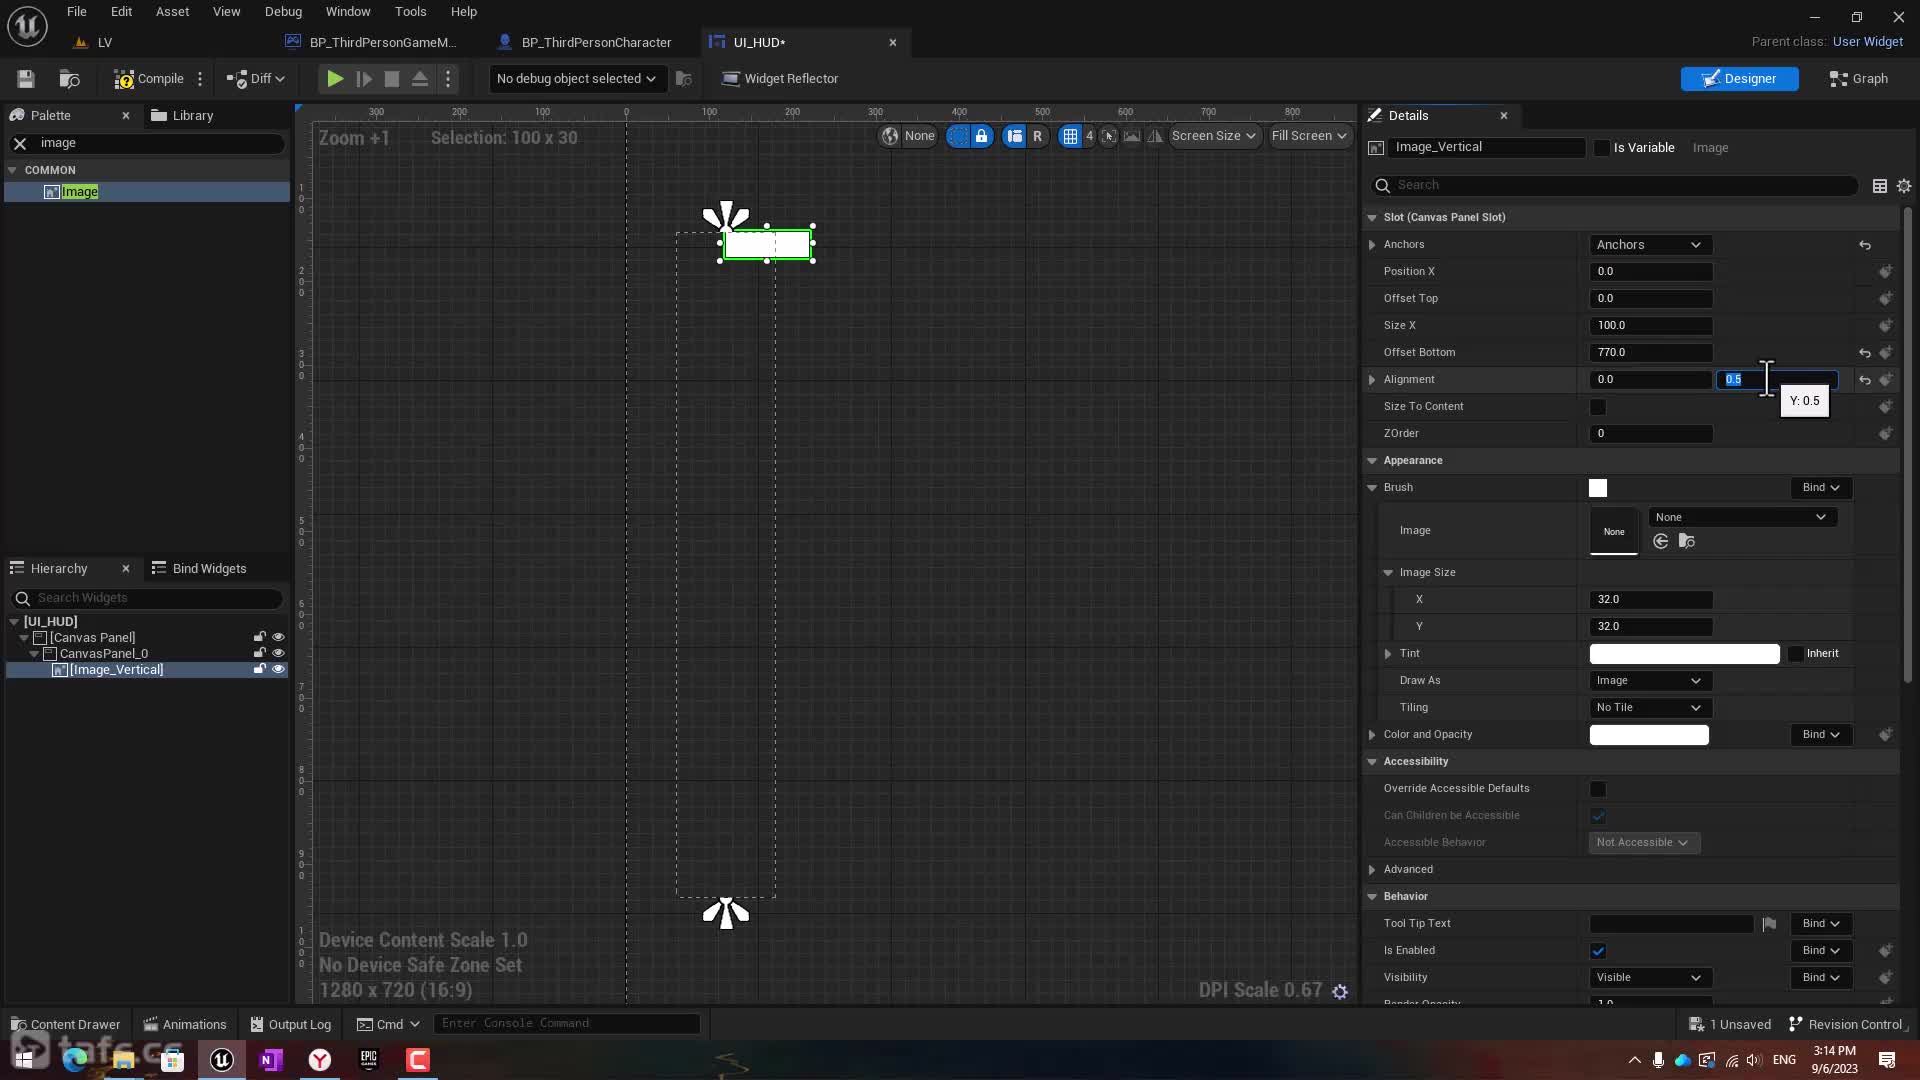Reset Anchors to default arrow
This screenshot has width=1920, height=1080.
pyautogui.click(x=1865, y=245)
